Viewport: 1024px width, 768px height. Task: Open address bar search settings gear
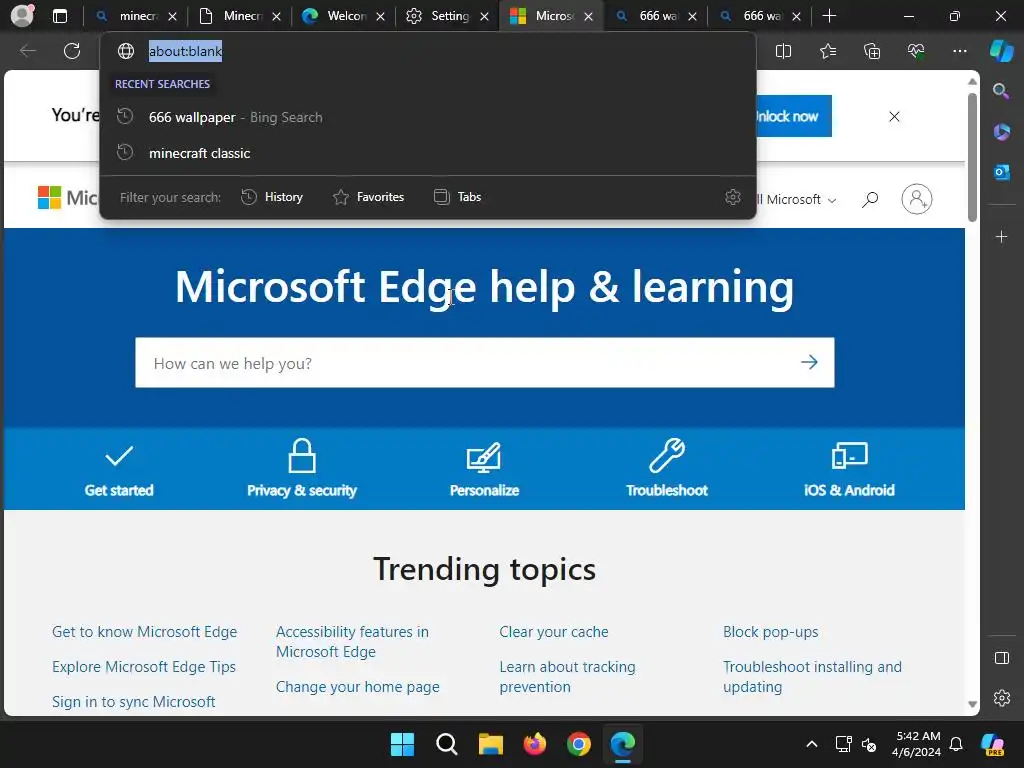click(x=733, y=197)
